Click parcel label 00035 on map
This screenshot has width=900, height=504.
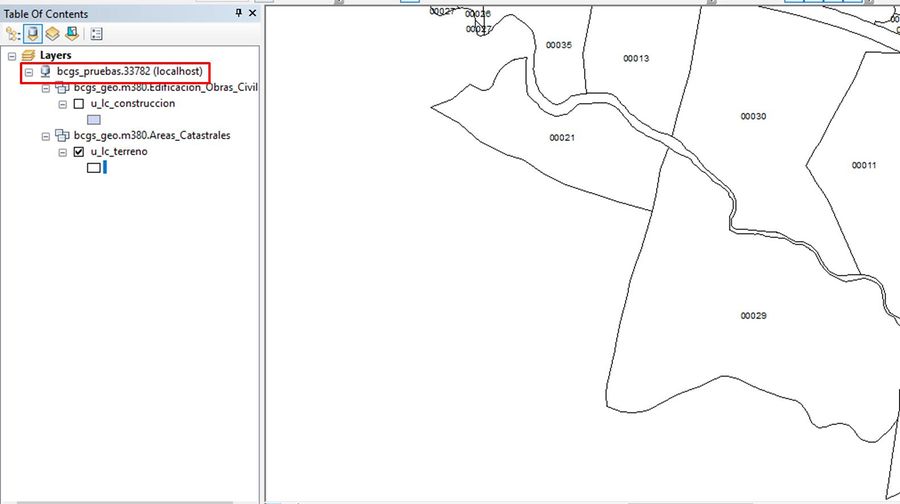coord(558,45)
